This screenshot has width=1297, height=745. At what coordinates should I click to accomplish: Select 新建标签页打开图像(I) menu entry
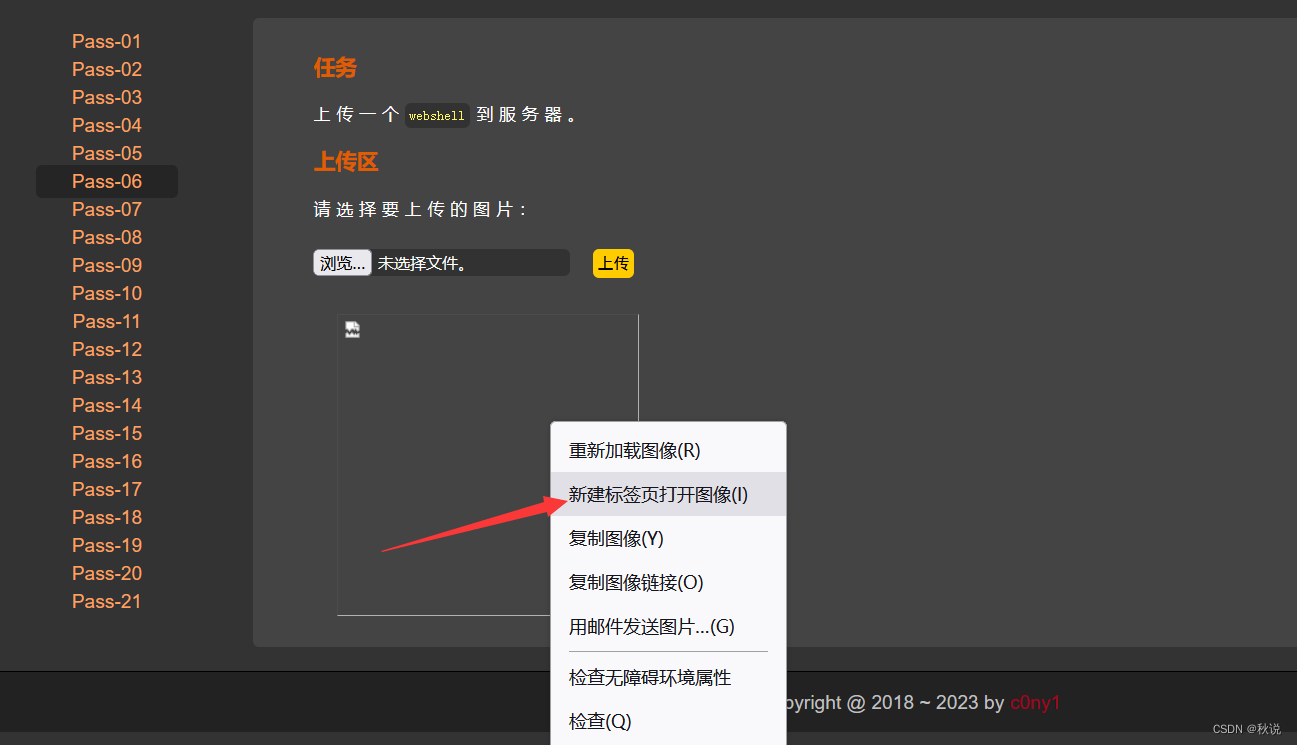coord(668,494)
